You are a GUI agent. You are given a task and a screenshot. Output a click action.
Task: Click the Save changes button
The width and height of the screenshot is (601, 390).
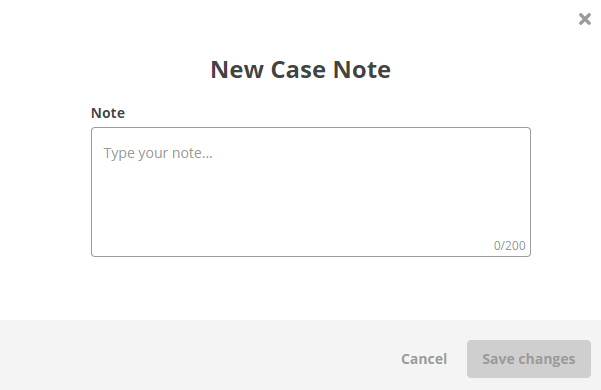click(529, 359)
